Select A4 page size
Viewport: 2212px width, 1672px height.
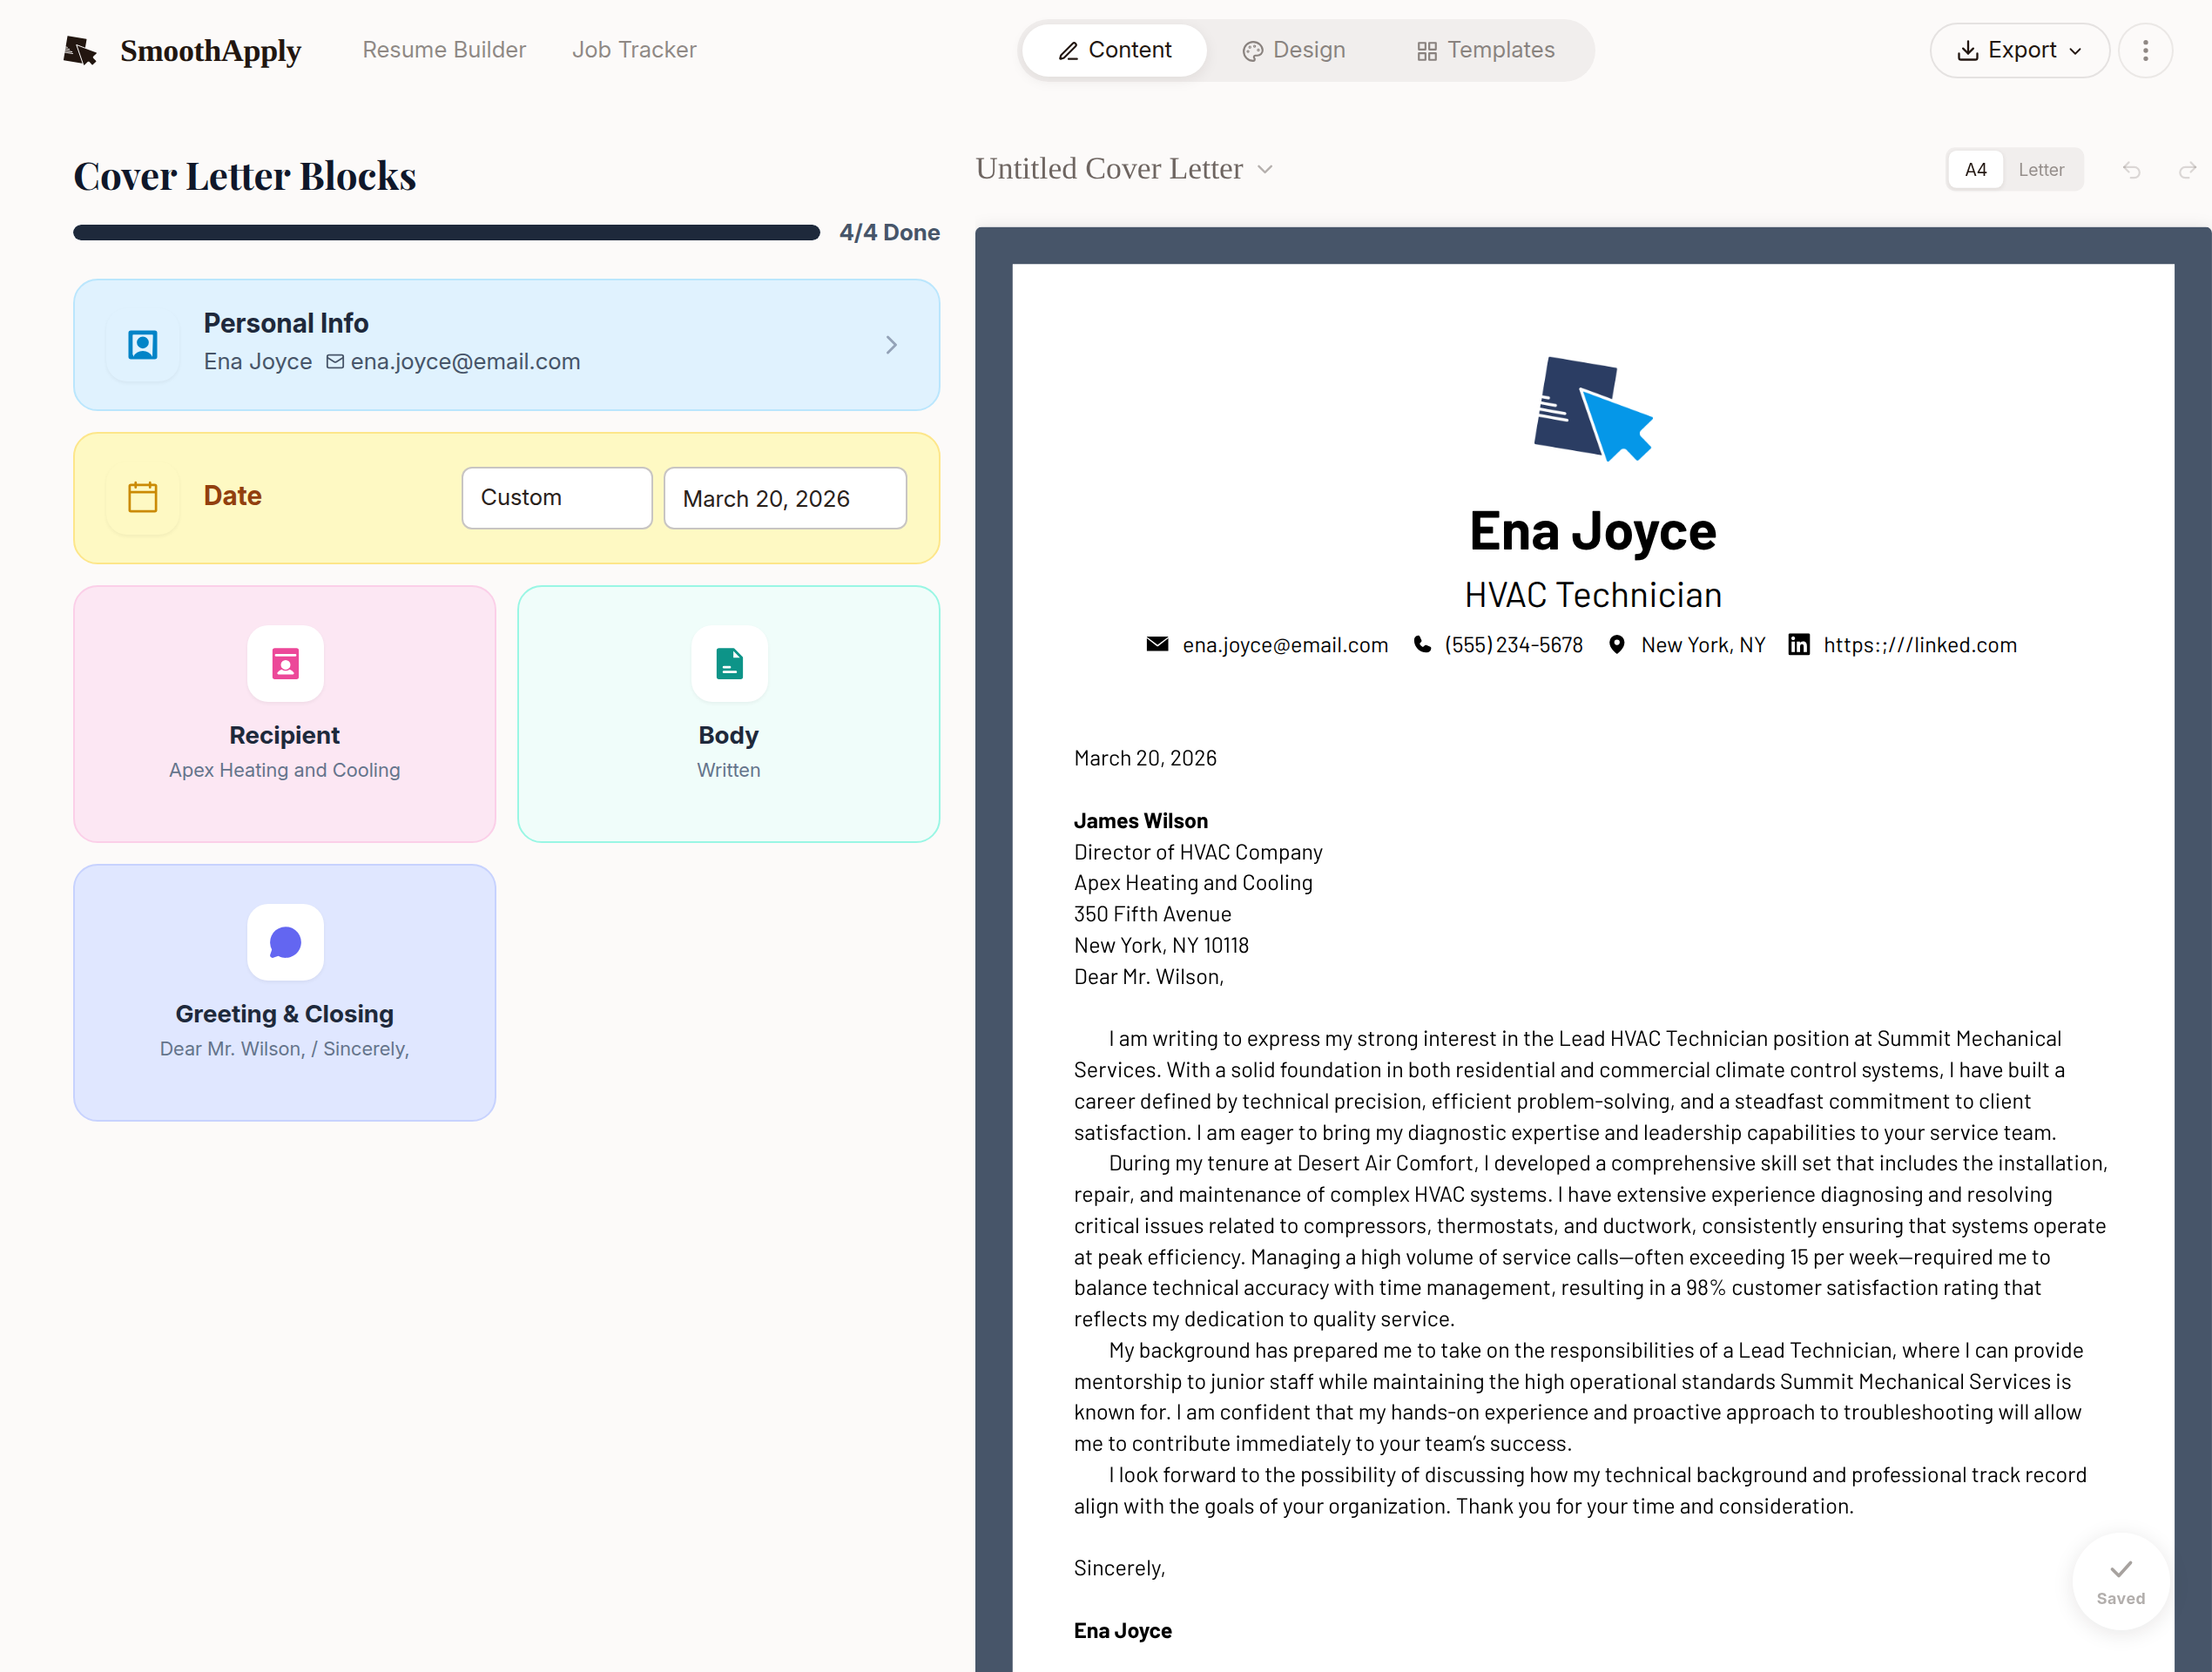pos(1975,170)
